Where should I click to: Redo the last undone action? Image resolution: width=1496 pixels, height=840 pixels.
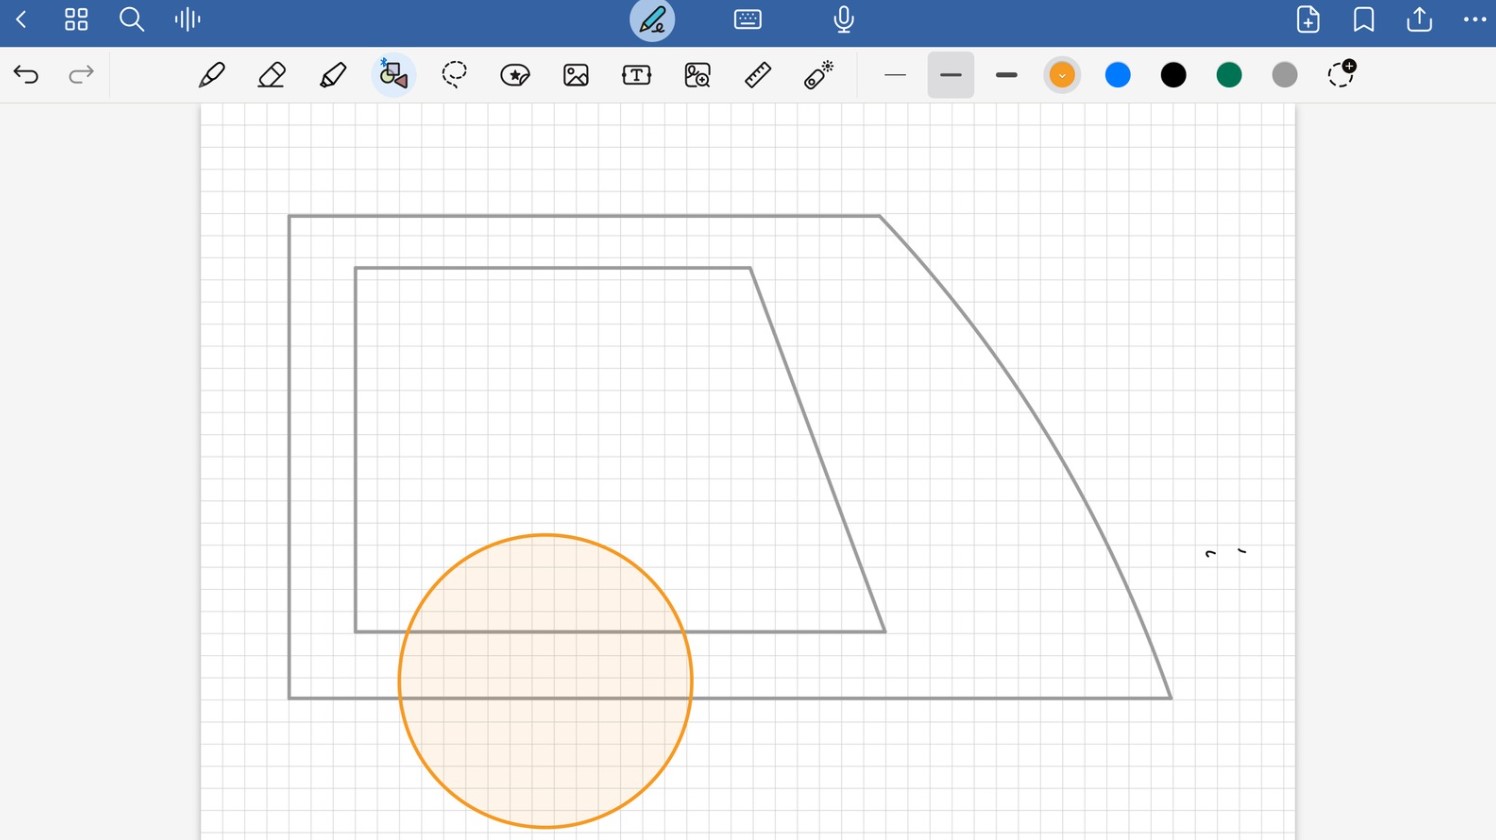point(81,75)
